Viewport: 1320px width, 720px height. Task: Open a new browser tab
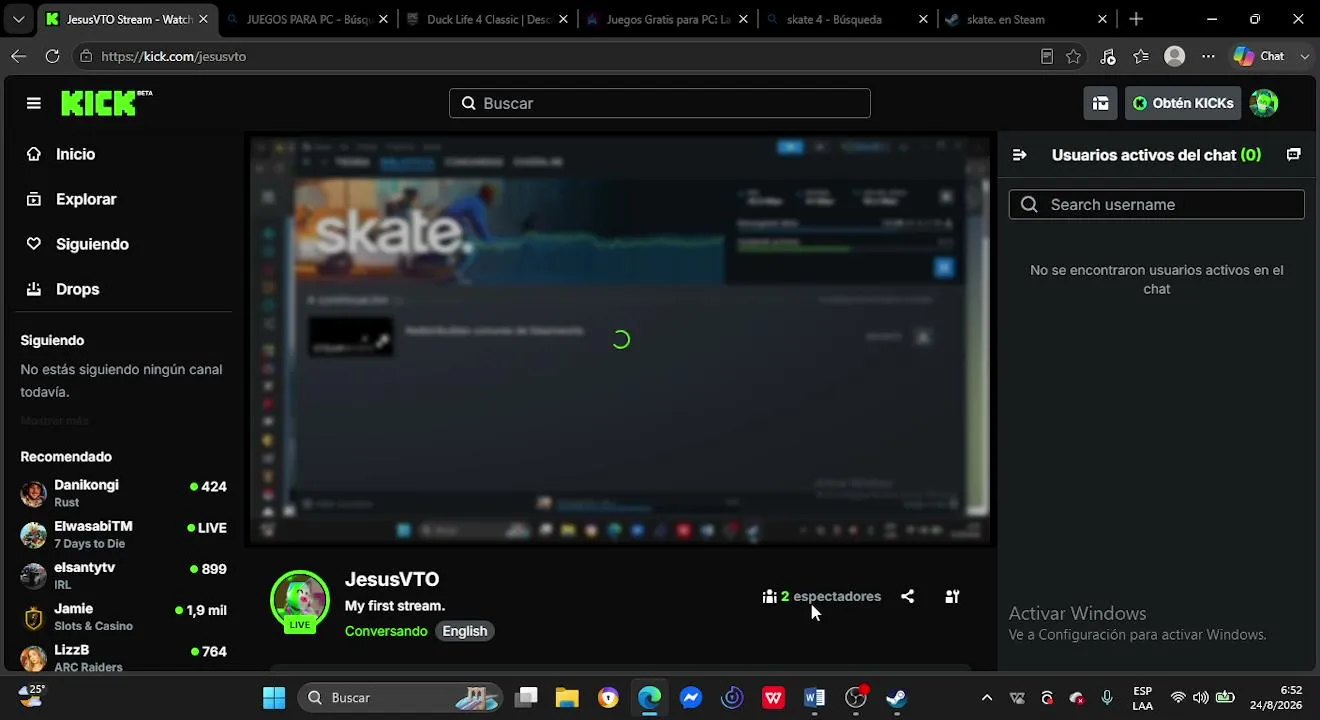point(1136,19)
